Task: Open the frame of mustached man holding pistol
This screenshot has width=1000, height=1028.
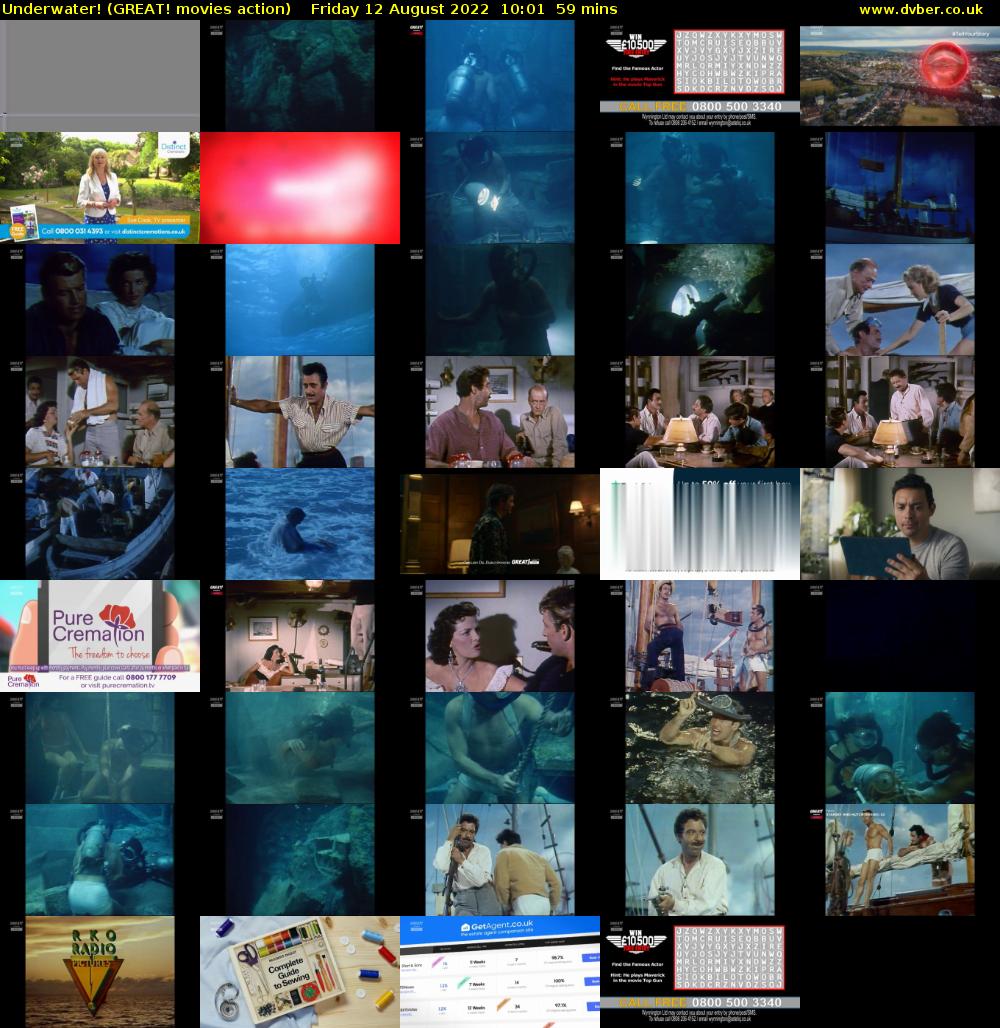Action: [700, 860]
